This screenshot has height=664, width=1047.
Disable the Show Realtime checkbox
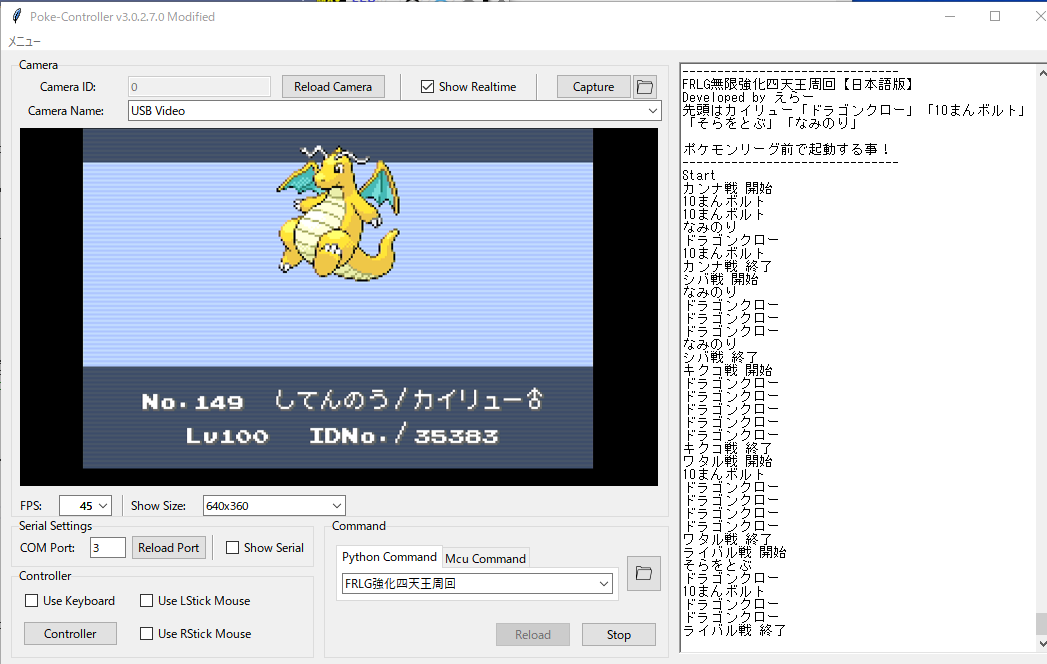426,86
